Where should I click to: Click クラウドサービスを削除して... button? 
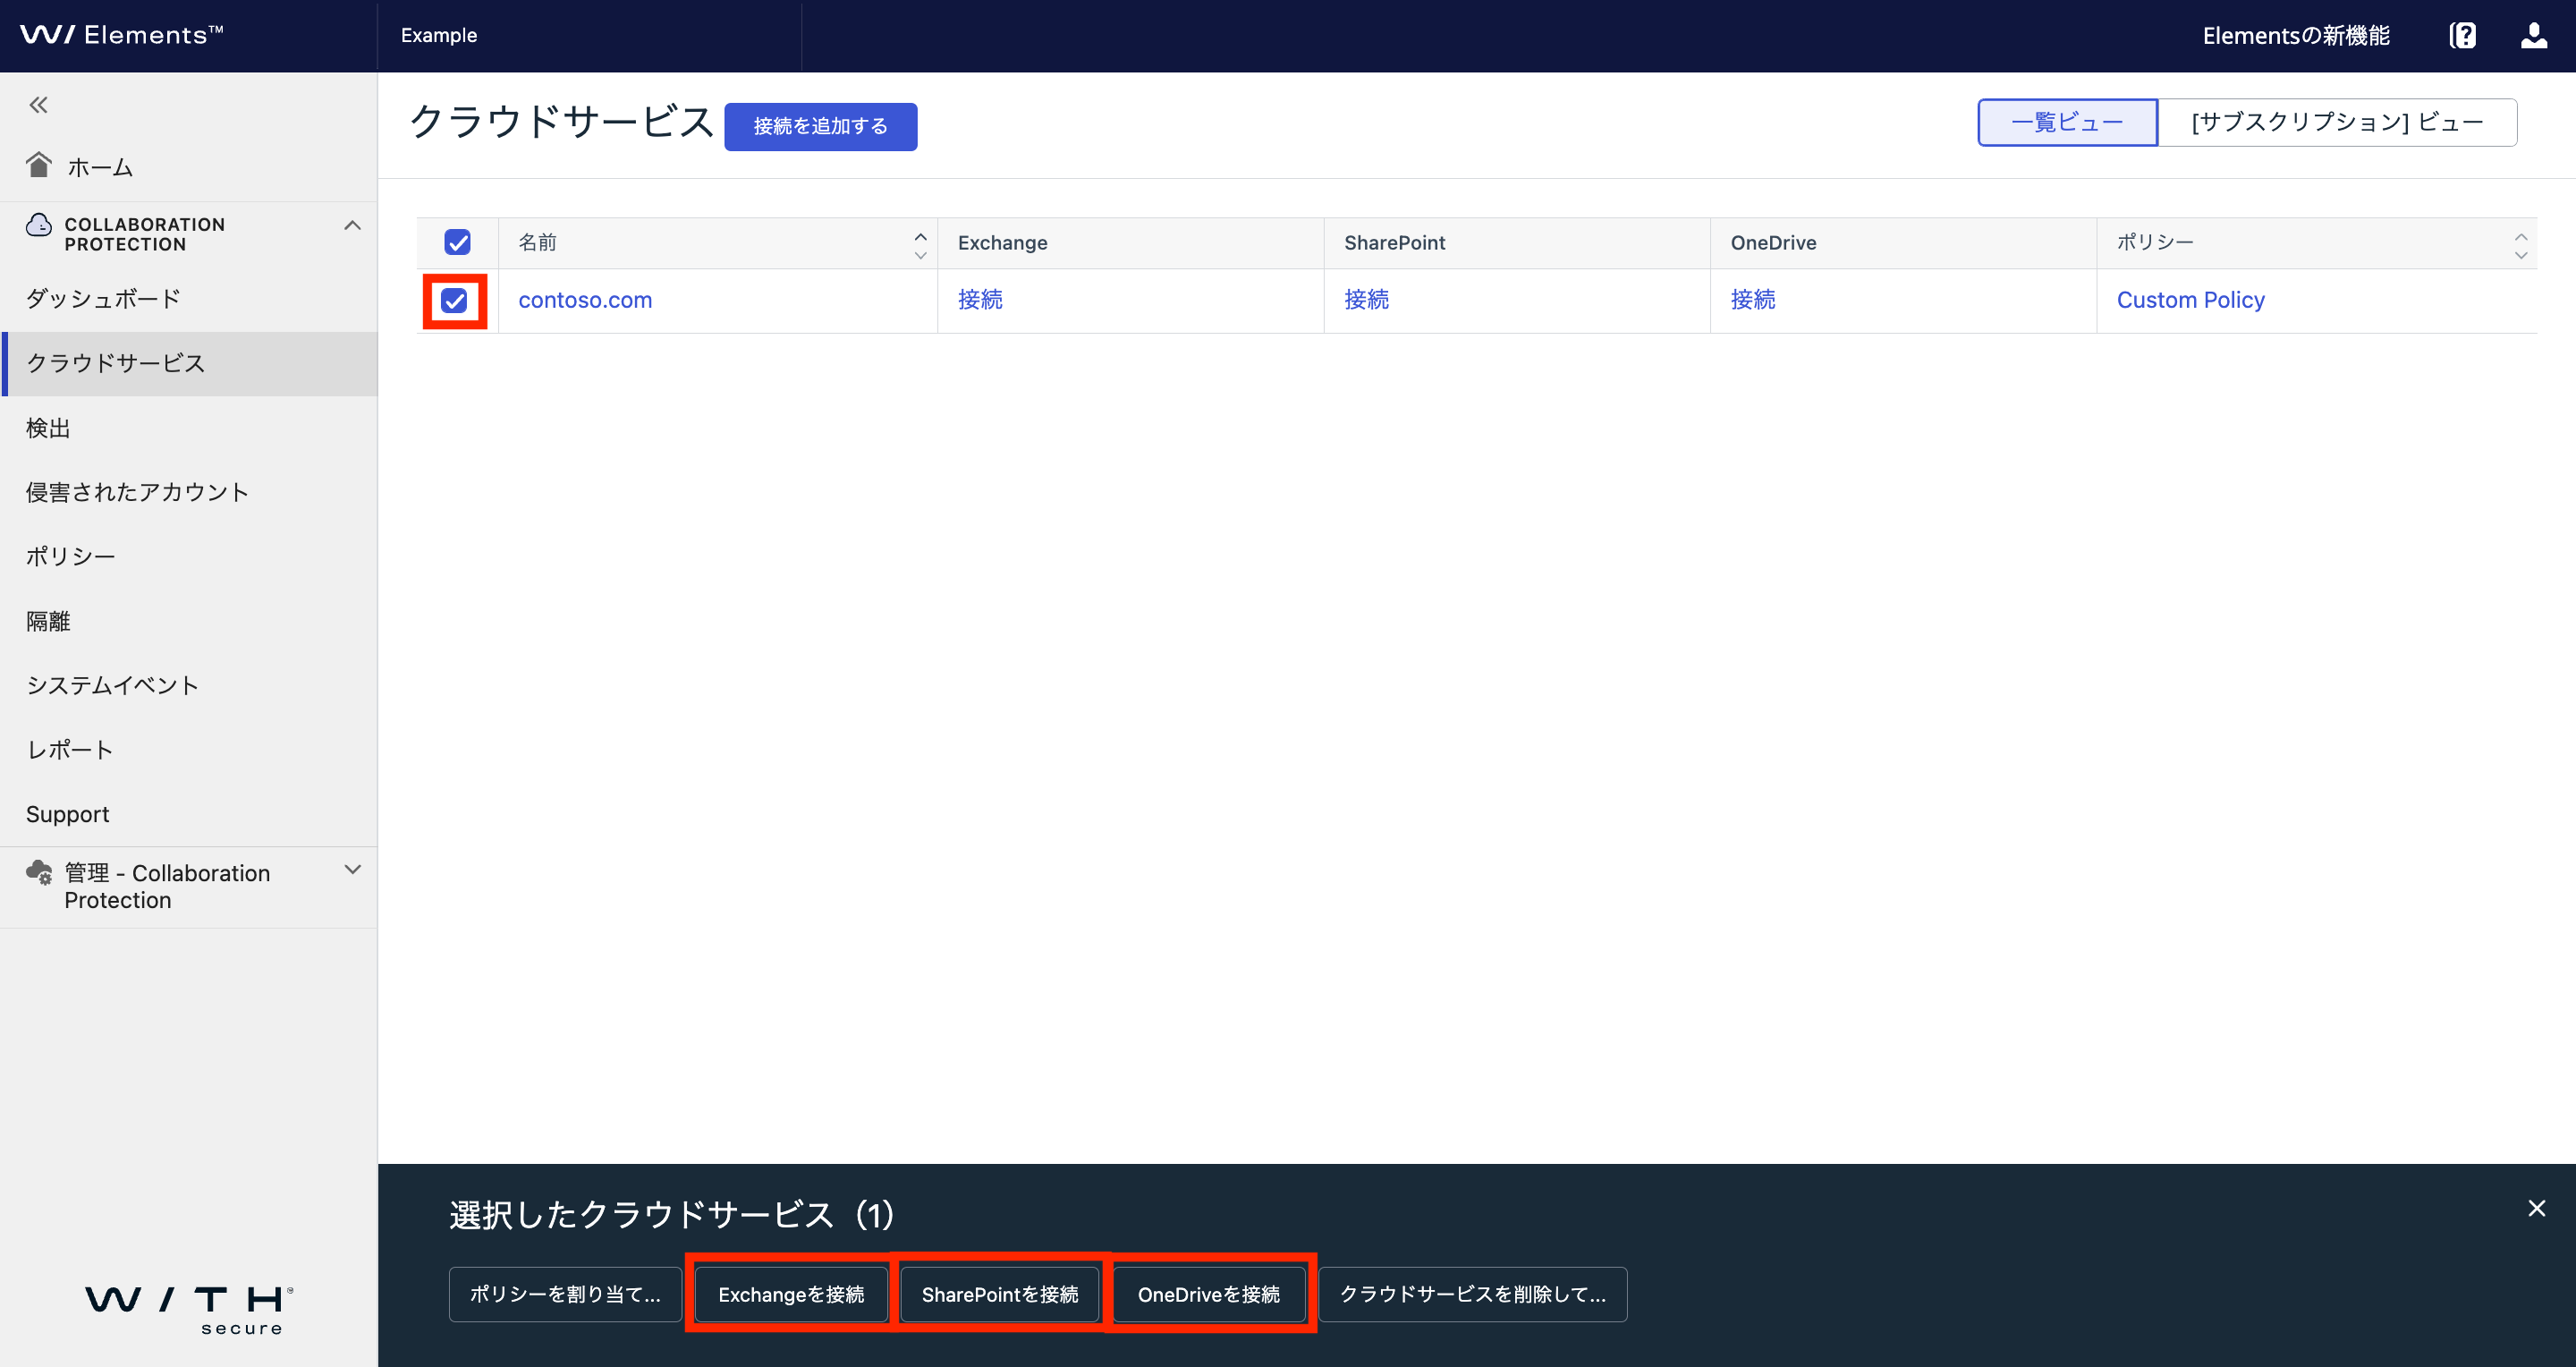1472,1294
